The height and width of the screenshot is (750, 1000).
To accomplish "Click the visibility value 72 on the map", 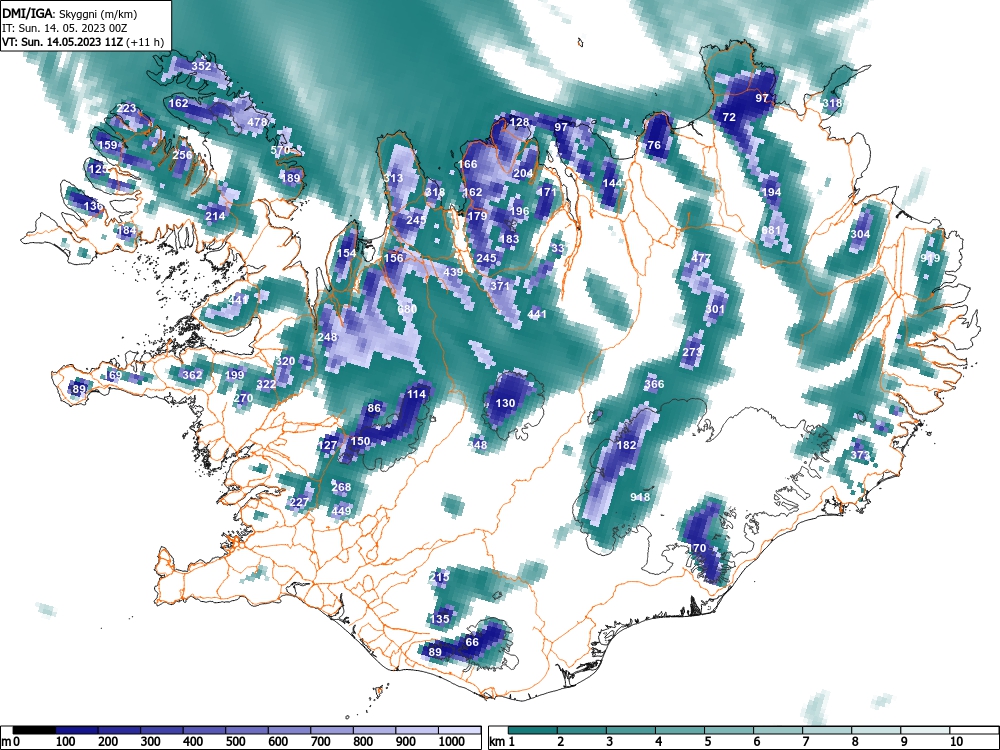I will click(x=728, y=117).
